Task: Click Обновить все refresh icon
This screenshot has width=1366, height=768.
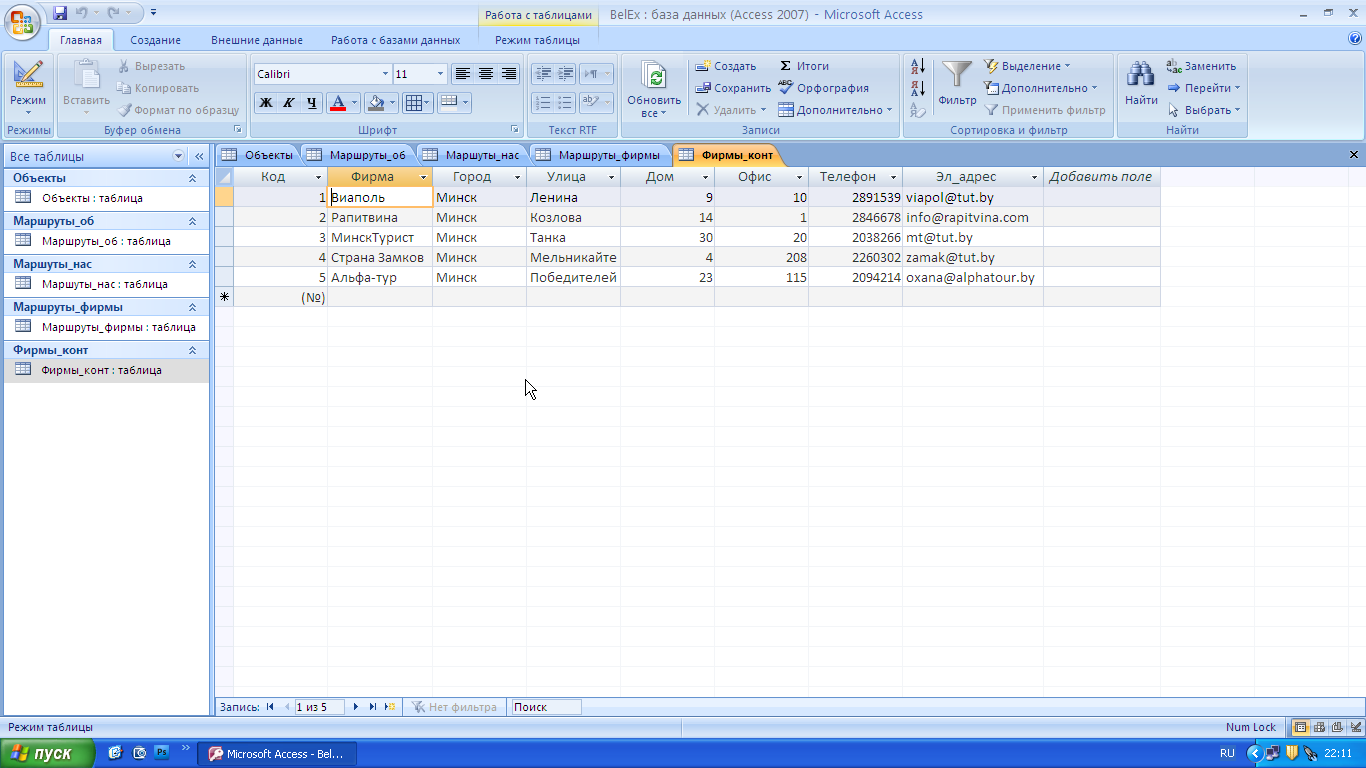Action: 654,88
